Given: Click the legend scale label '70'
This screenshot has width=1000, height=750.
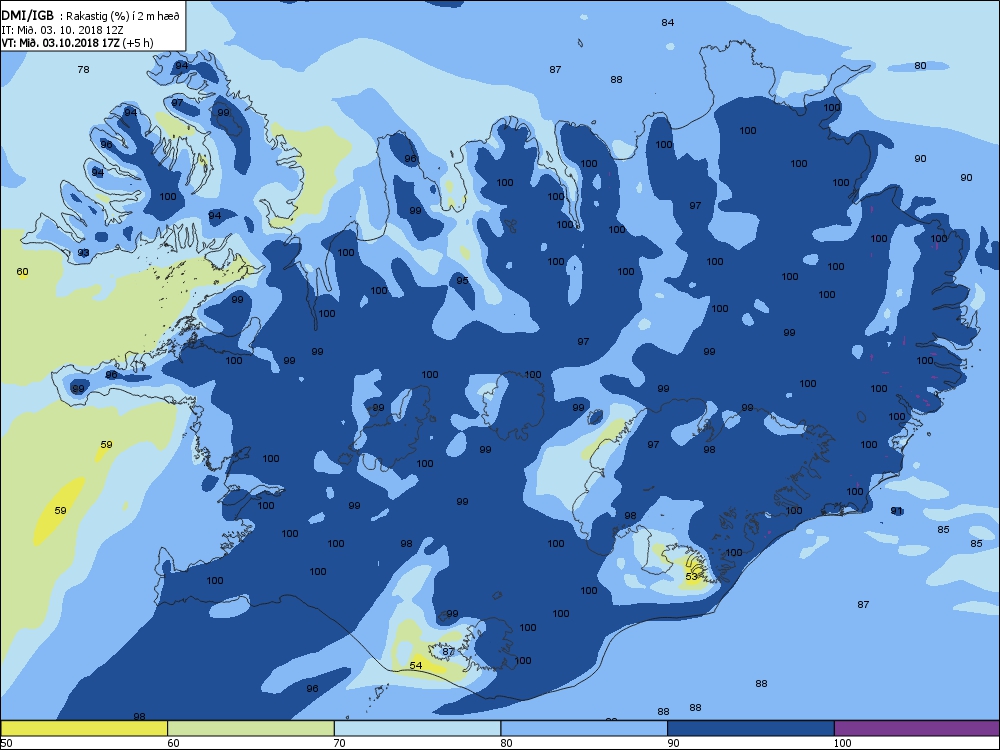Looking at the screenshot, I should pyautogui.click(x=340, y=743).
